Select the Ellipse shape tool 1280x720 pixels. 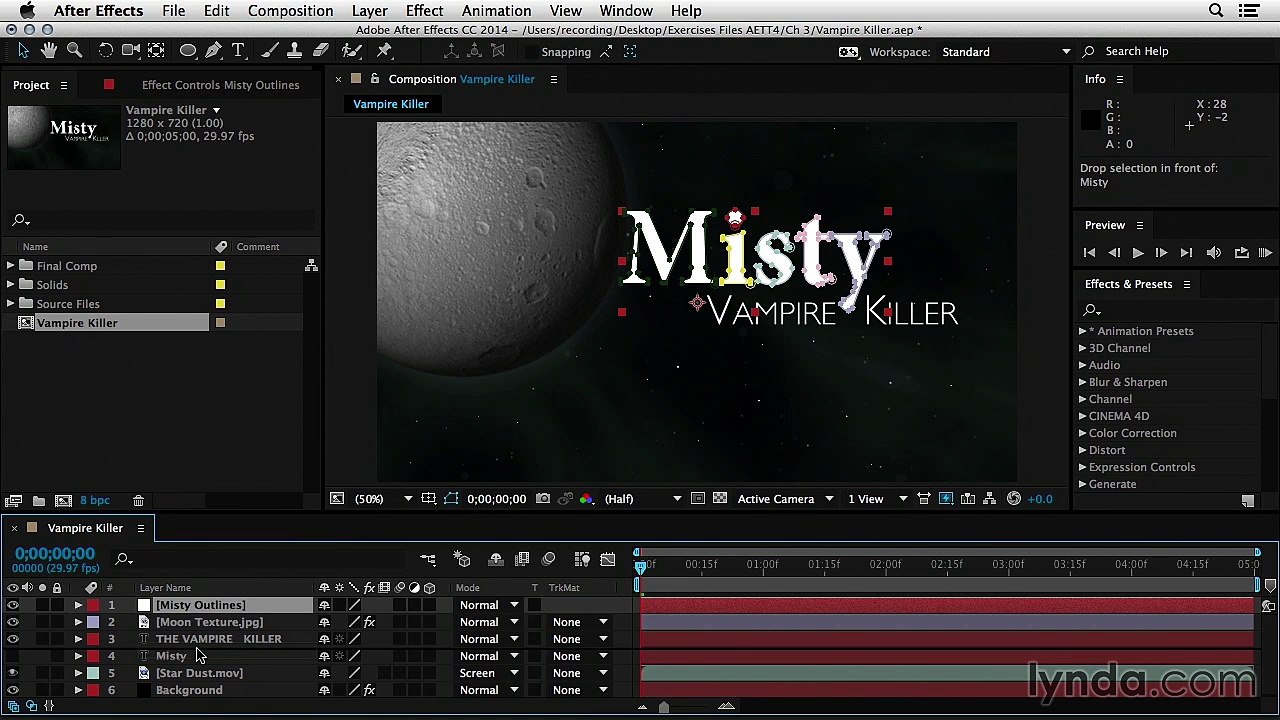188,51
